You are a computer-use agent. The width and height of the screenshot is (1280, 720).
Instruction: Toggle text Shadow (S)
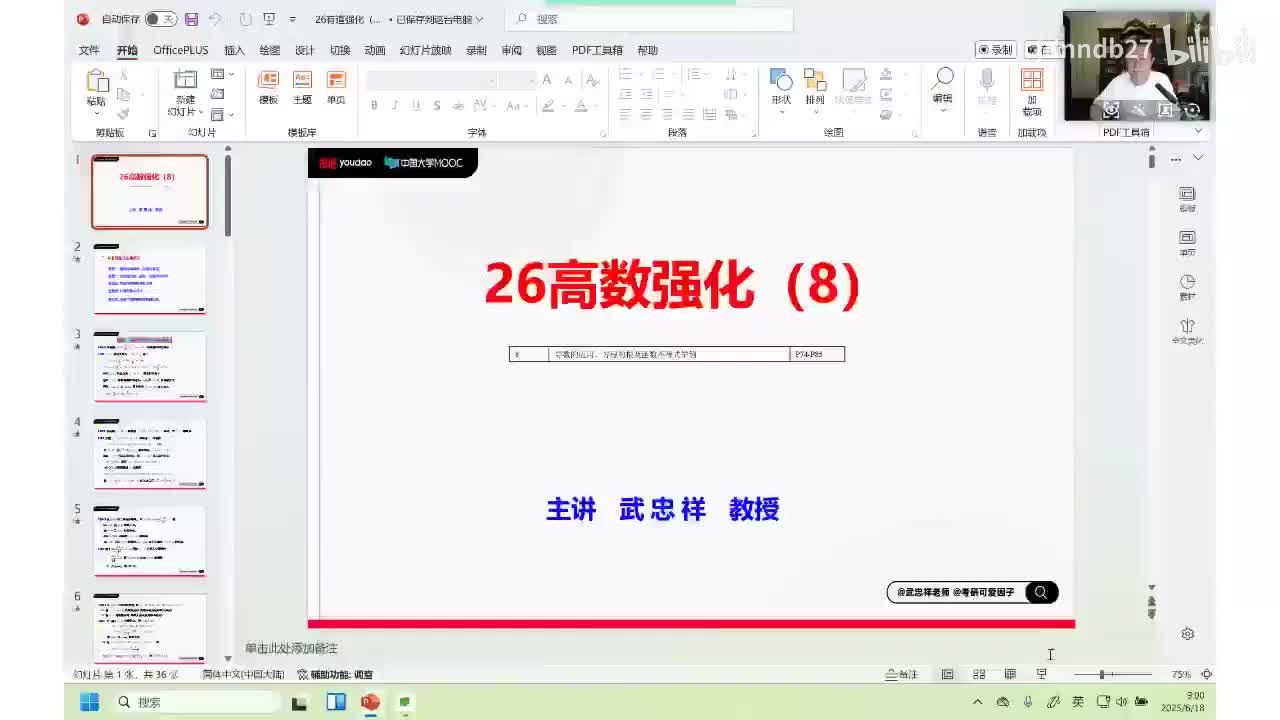[x=437, y=105]
